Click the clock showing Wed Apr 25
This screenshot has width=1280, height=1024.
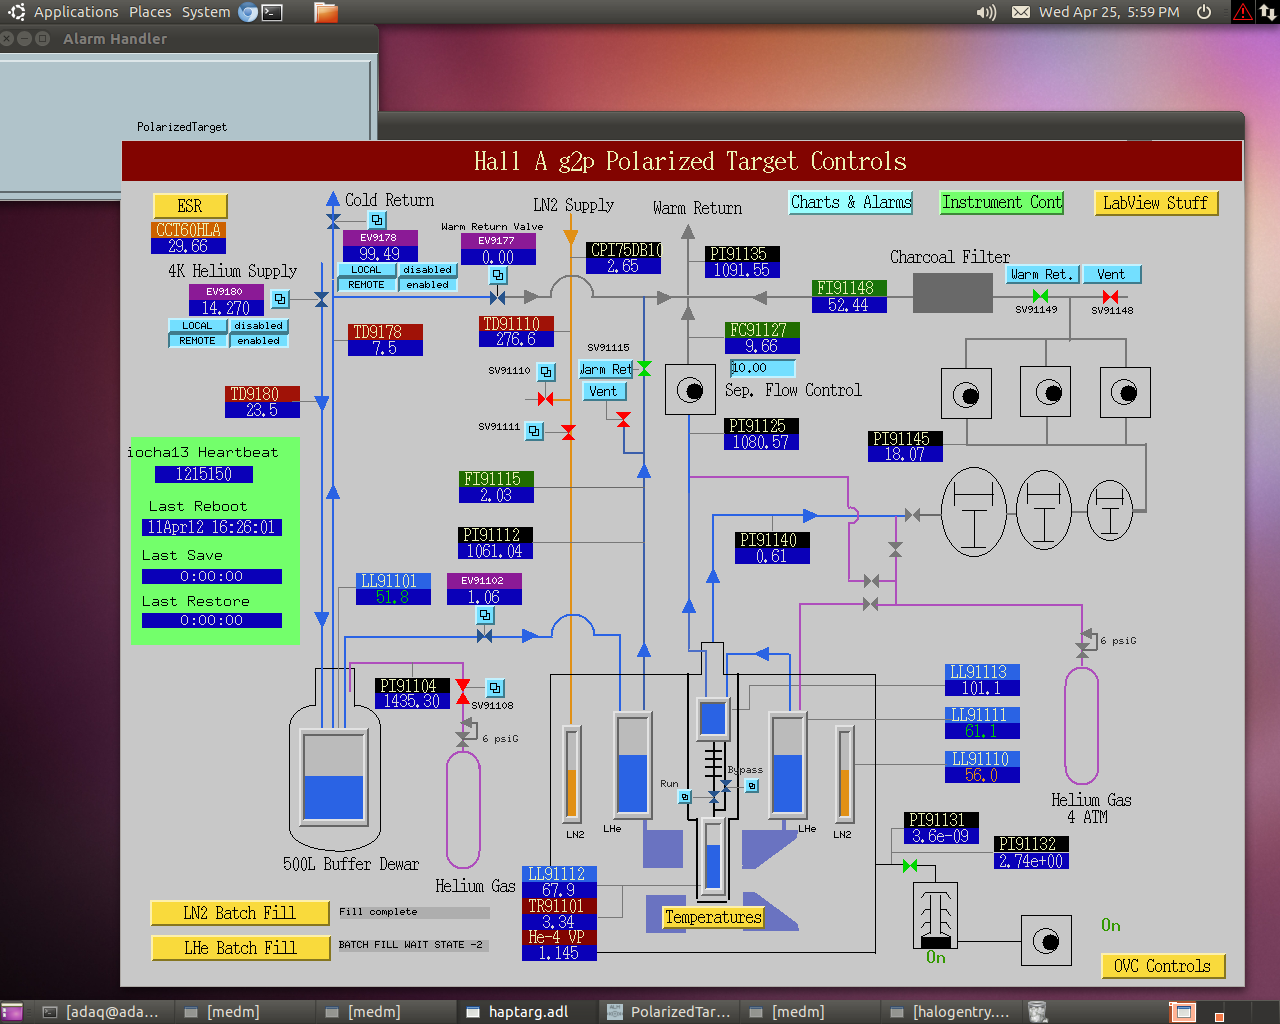1109,12
